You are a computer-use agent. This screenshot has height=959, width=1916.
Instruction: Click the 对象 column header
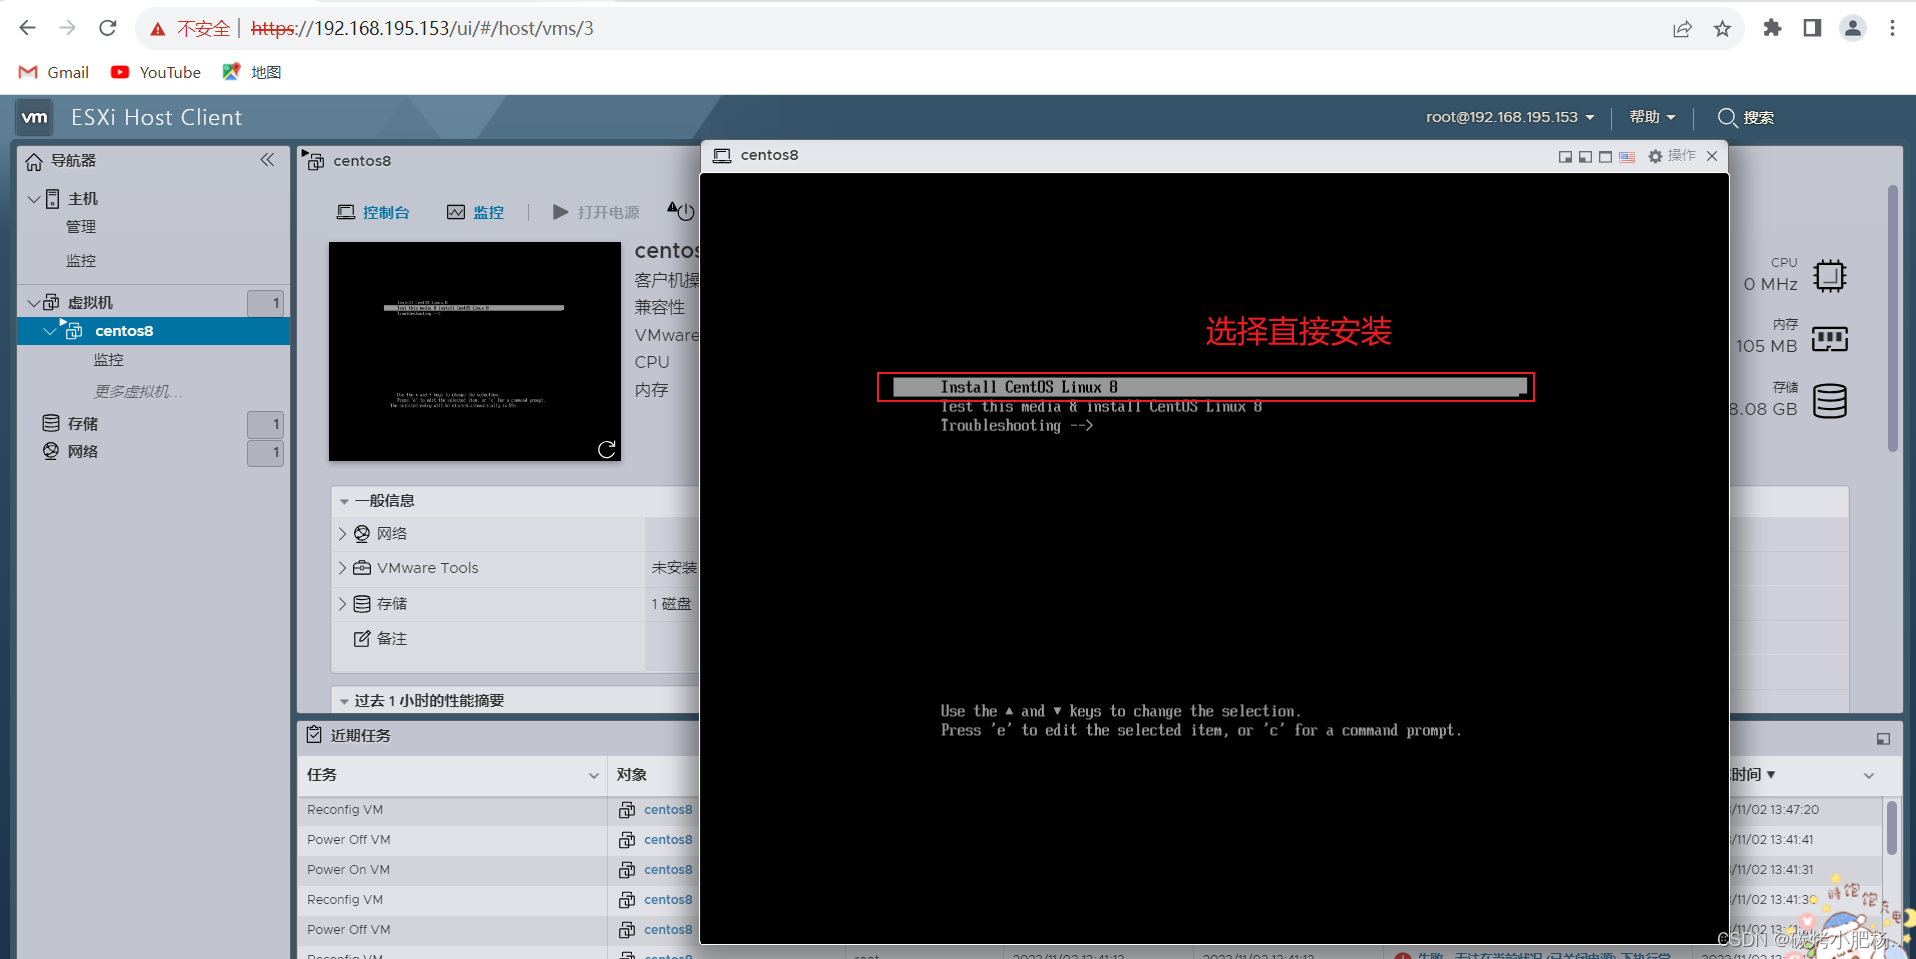632,775
